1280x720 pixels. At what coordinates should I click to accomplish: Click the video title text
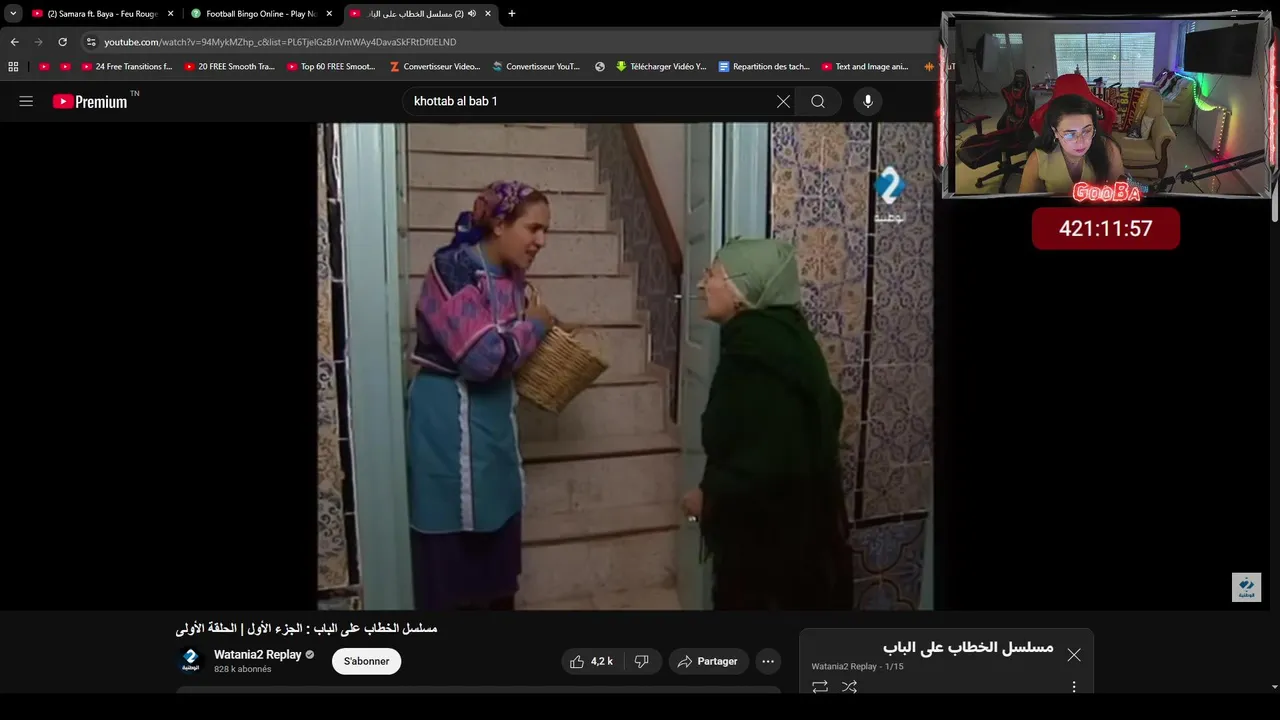click(x=306, y=628)
